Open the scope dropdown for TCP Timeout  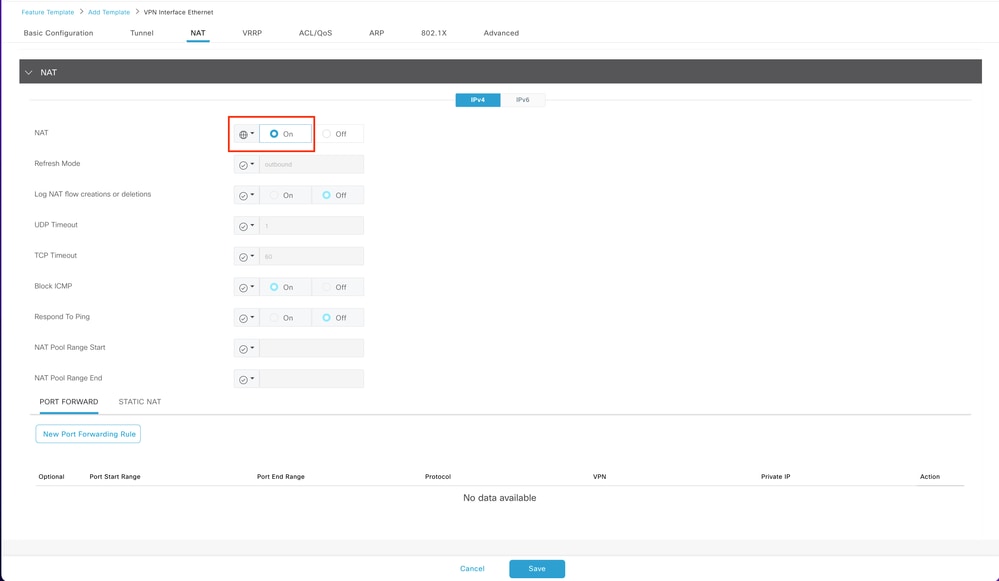(x=245, y=256)
